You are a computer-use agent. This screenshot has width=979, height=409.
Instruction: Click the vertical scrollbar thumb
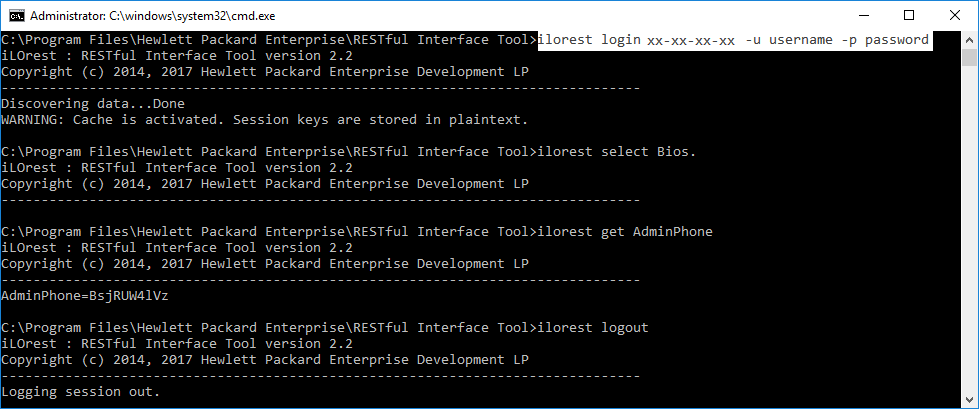[x=969, y=57]
